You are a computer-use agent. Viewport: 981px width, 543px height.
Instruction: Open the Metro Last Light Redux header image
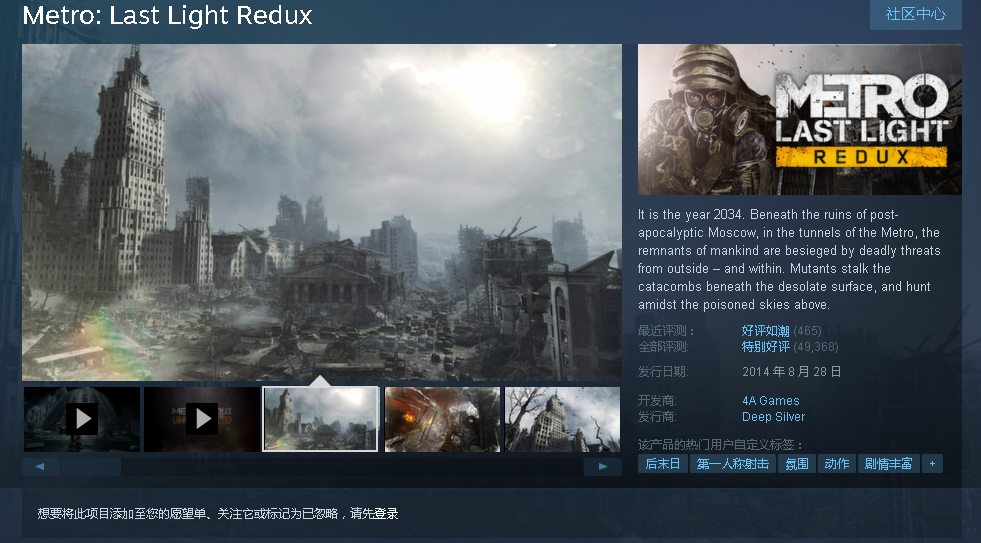[800, 119]
